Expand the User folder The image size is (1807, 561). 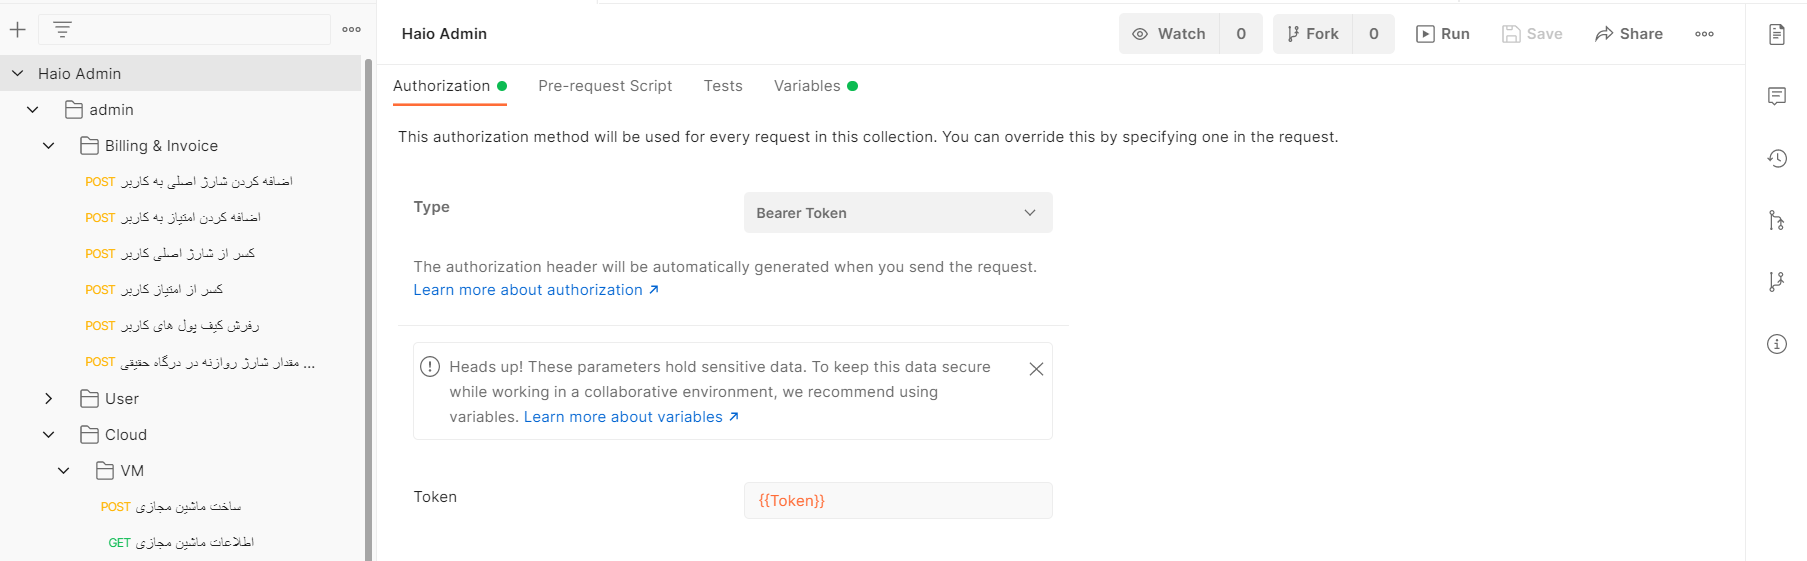(48, 399)
